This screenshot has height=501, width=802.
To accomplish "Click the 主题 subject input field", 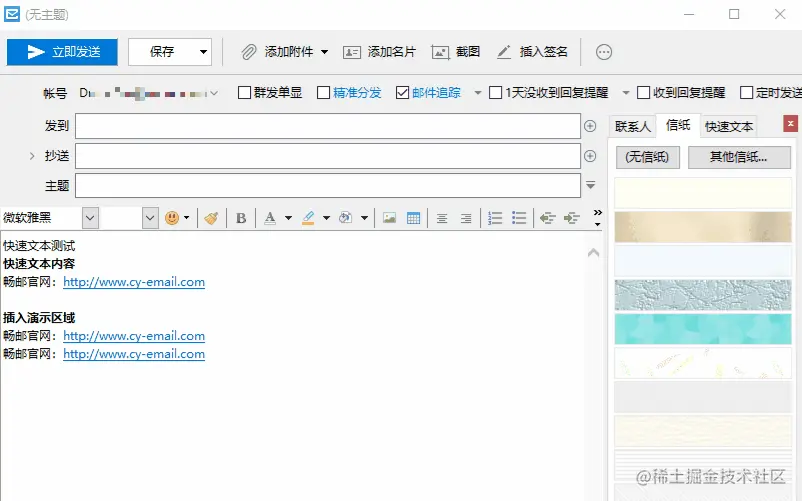I will point(328,186).
